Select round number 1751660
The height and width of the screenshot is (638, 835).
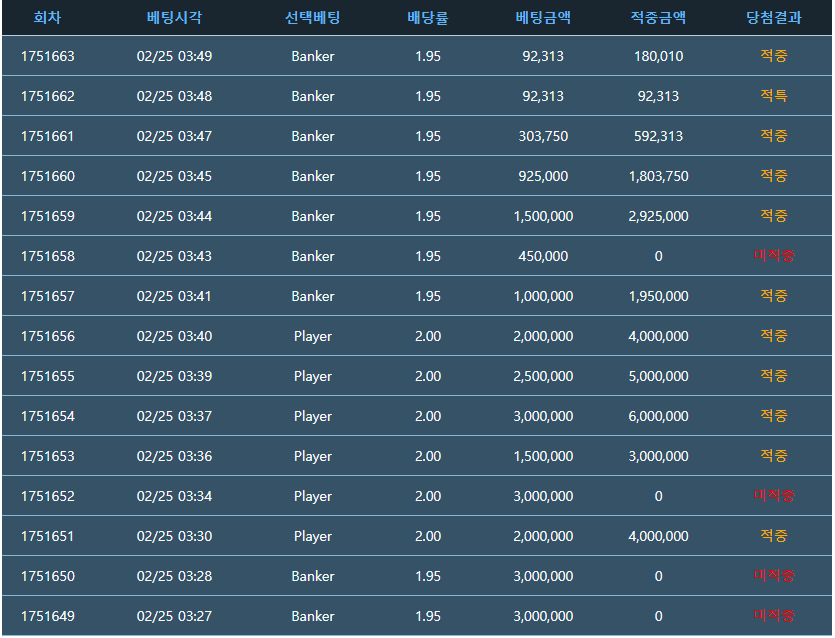[x=48, y=176]
